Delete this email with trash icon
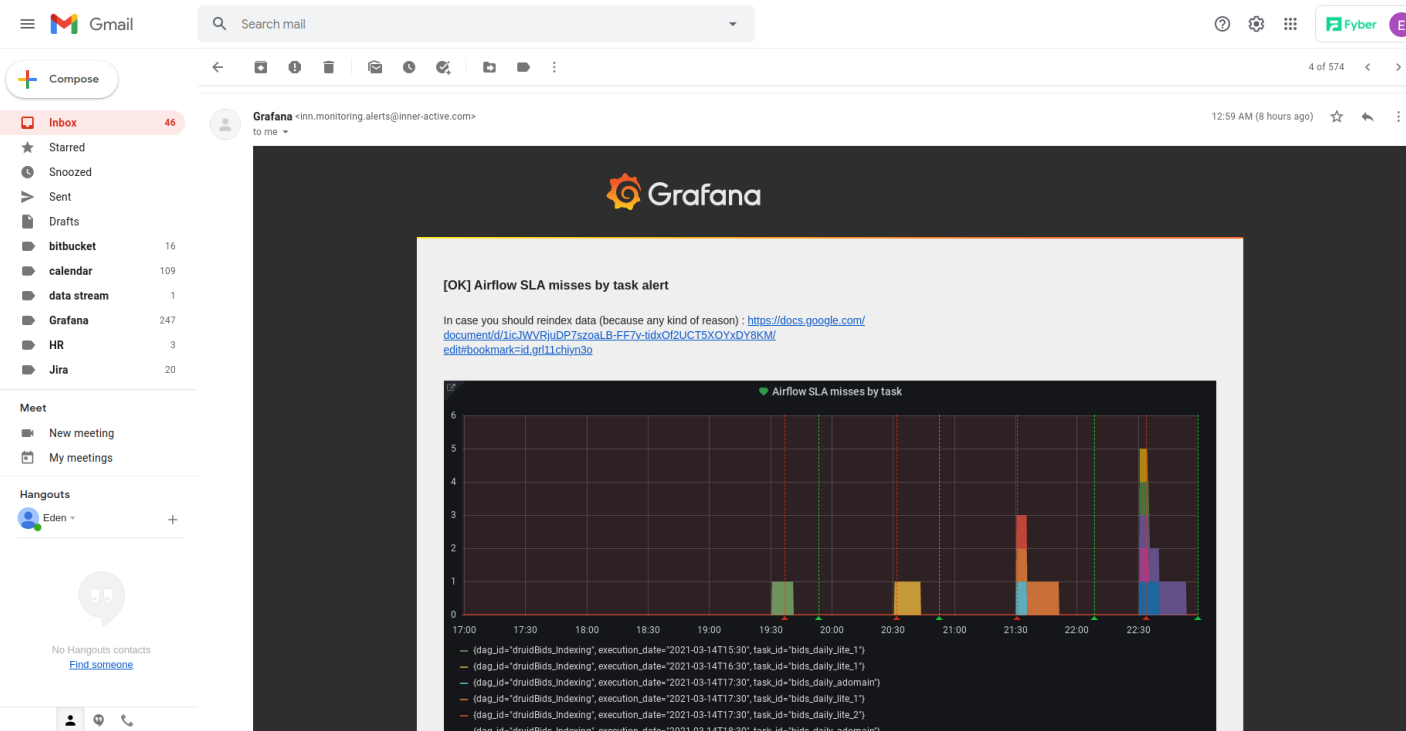This screenshot has height=731, width=1406. [328, 67]
